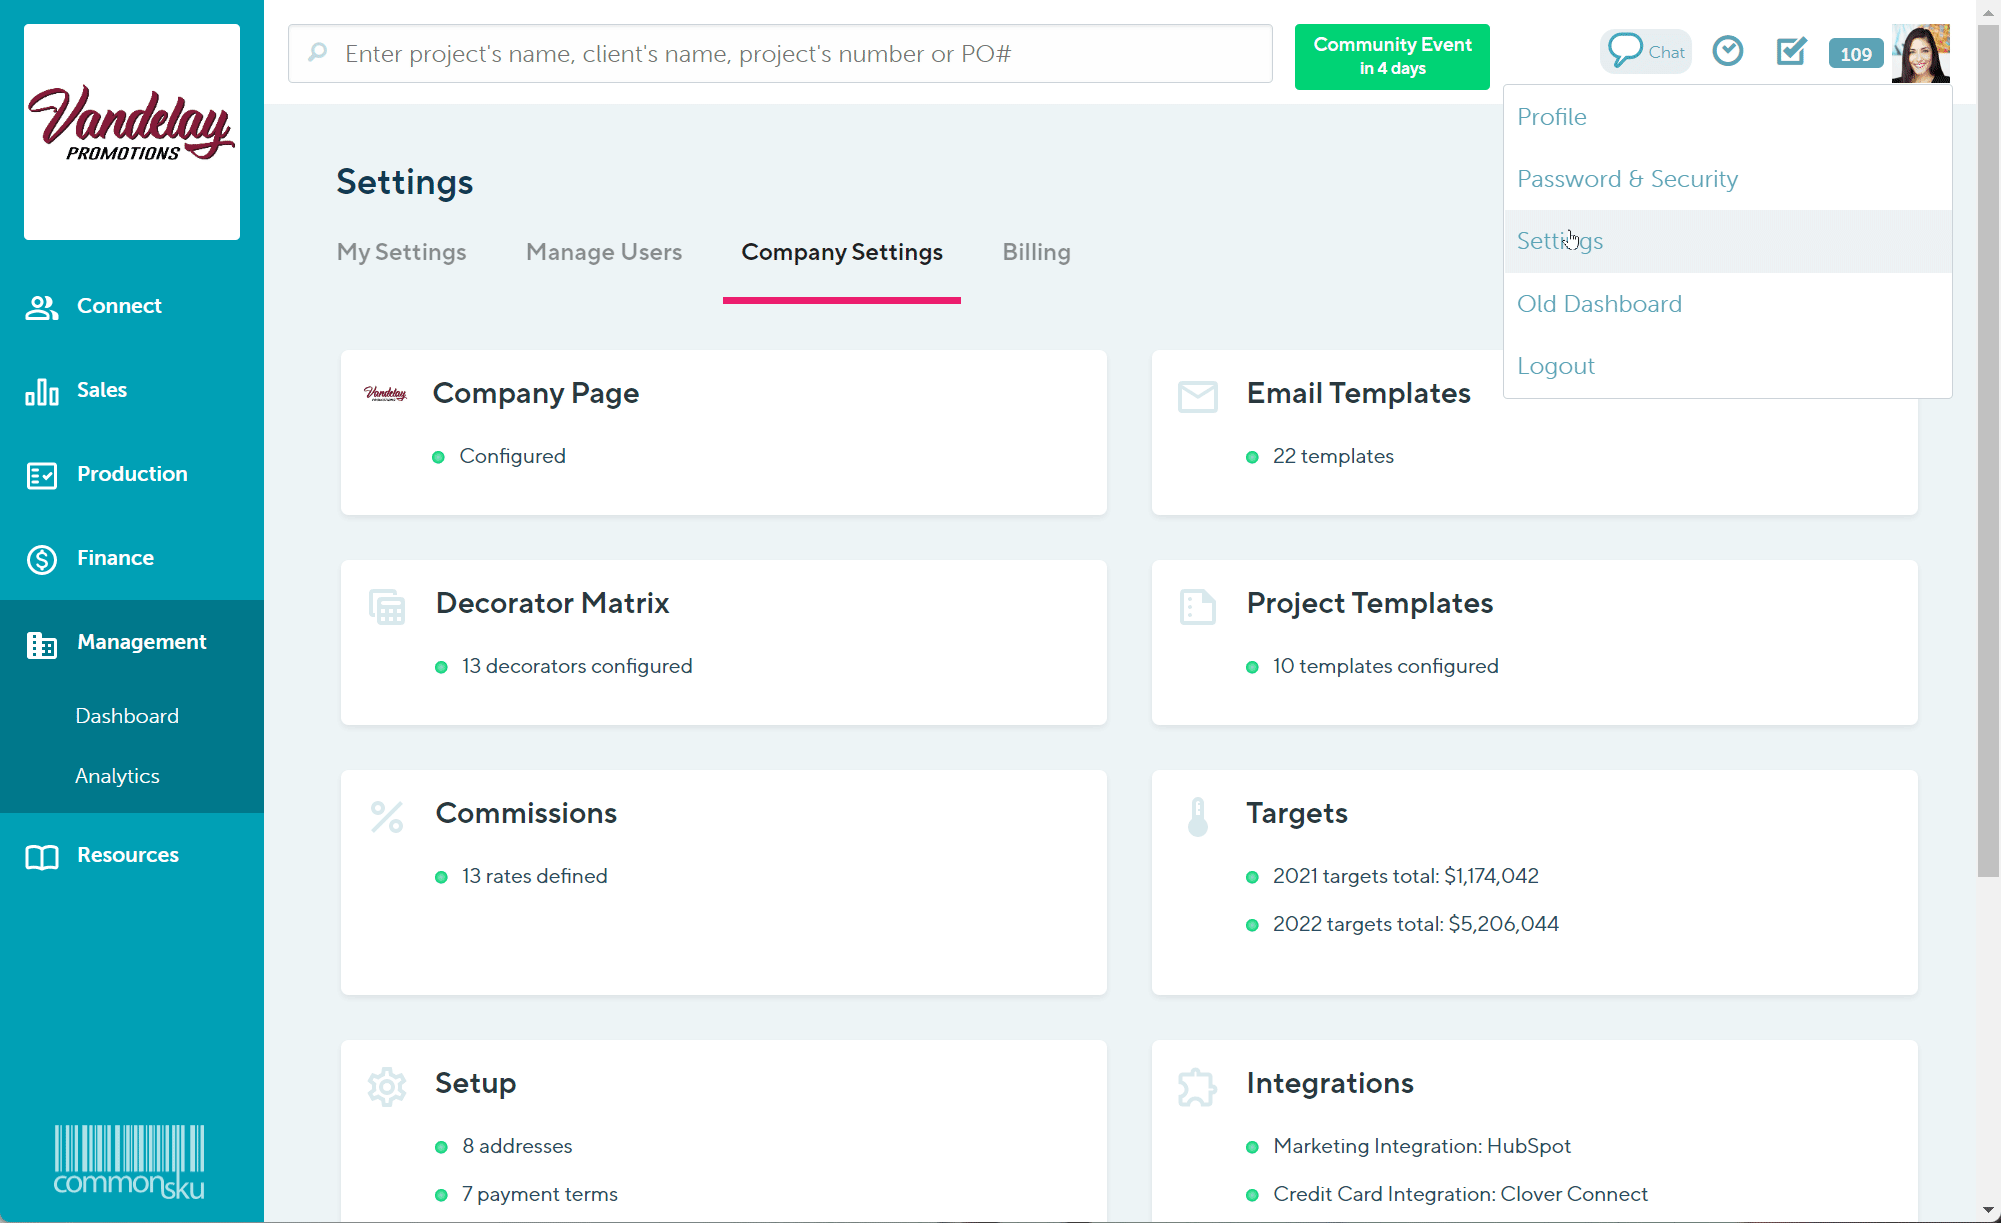Image resolution: width=2001 pixels, height=1223 pixels.
Task: Click the Sales bar chart icon
Action: coord(42,391)
